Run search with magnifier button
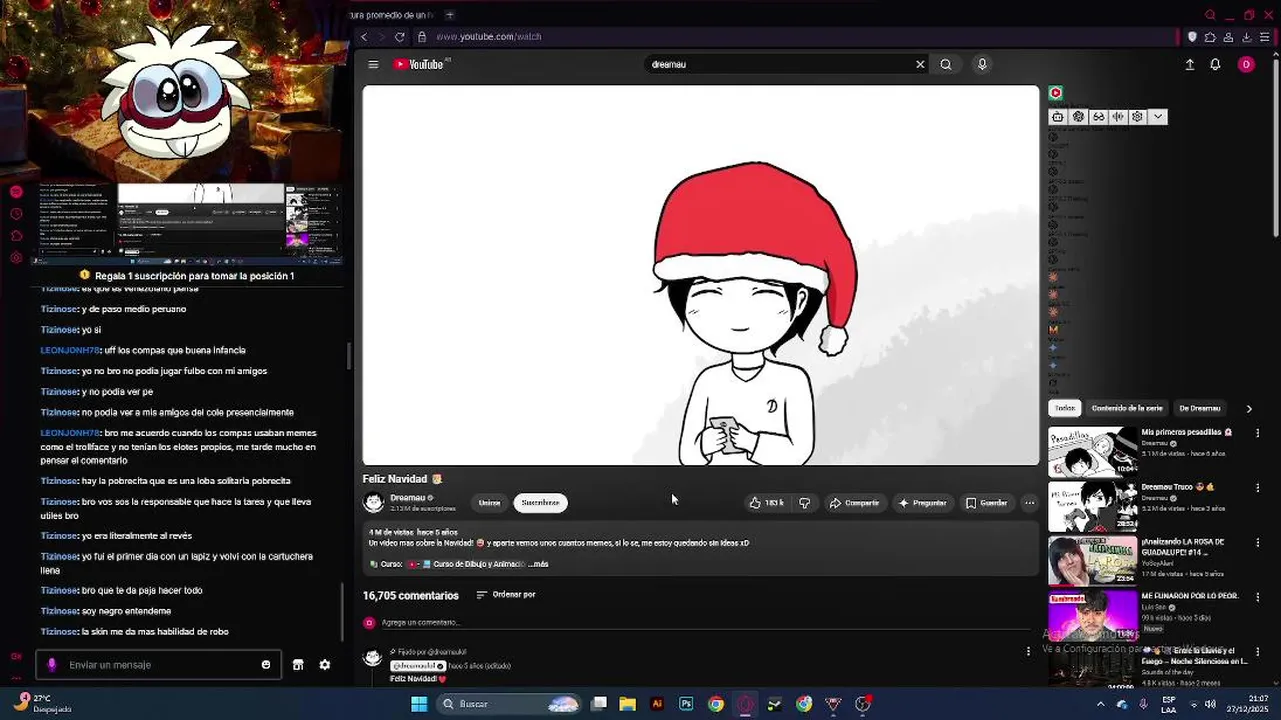 [946, 64]
